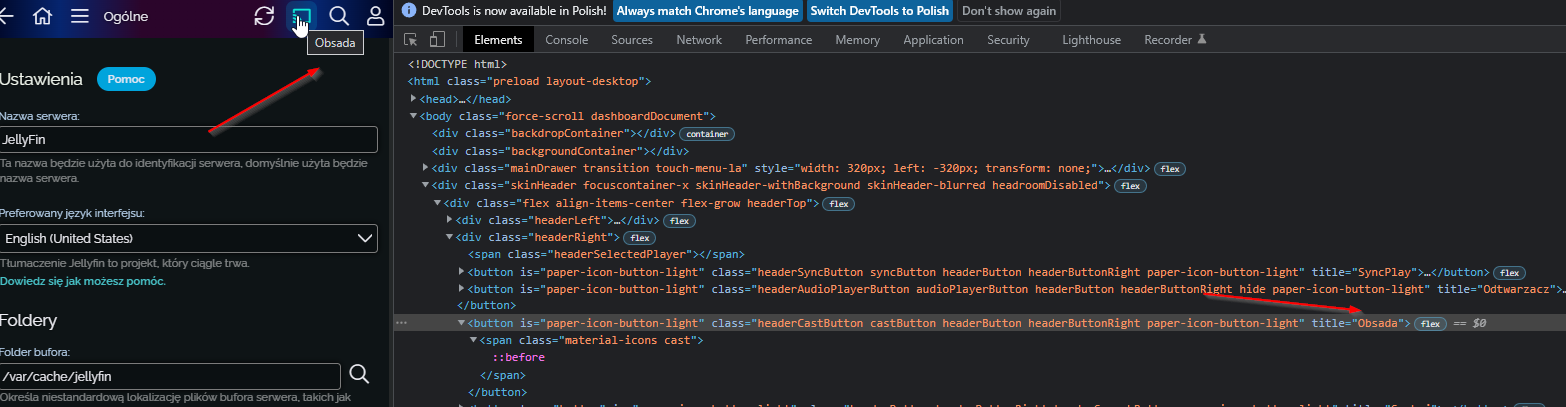Expand the mainDrawer div node
The width and height of the screenshot is (1566, 407).
tap(426, 168)
